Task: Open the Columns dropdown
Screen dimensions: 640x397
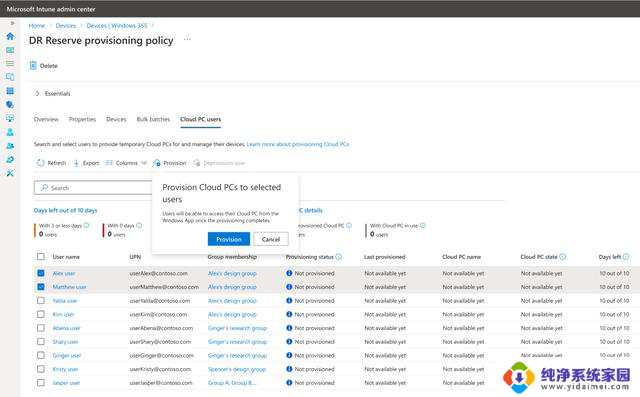Action: click(126, 163)
